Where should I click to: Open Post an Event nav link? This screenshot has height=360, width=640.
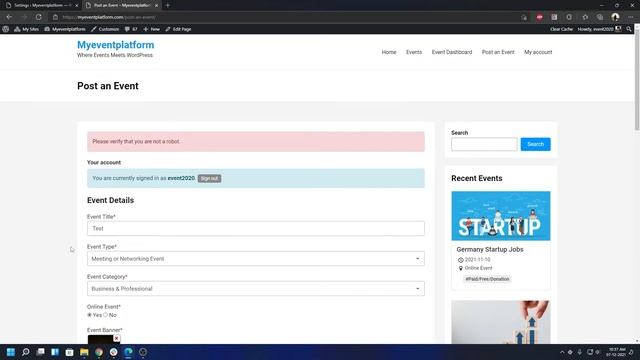click(x=498, y=52)
